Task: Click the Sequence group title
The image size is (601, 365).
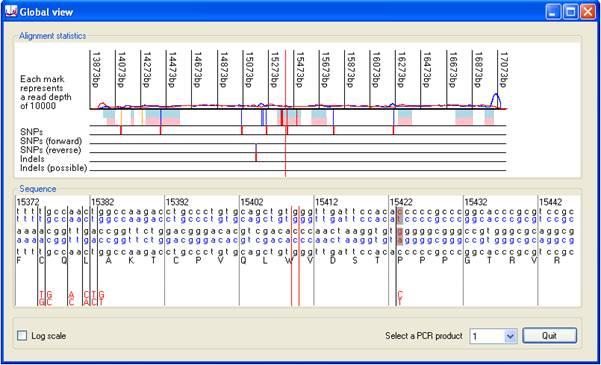Action: point(38,189)
